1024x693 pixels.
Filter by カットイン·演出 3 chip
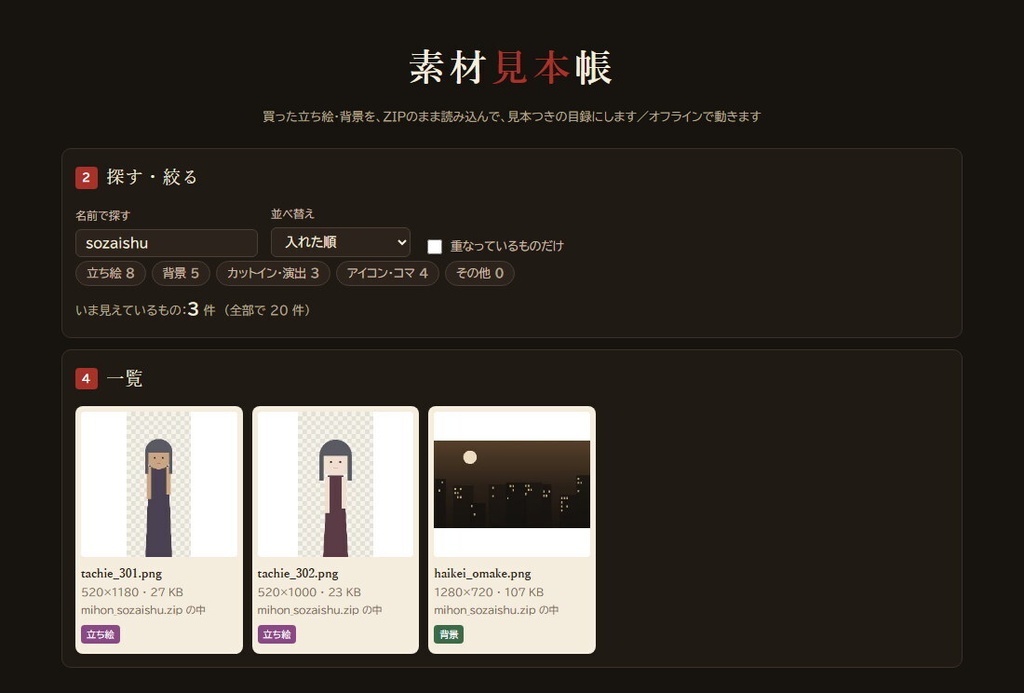click(x=272, y=273)
